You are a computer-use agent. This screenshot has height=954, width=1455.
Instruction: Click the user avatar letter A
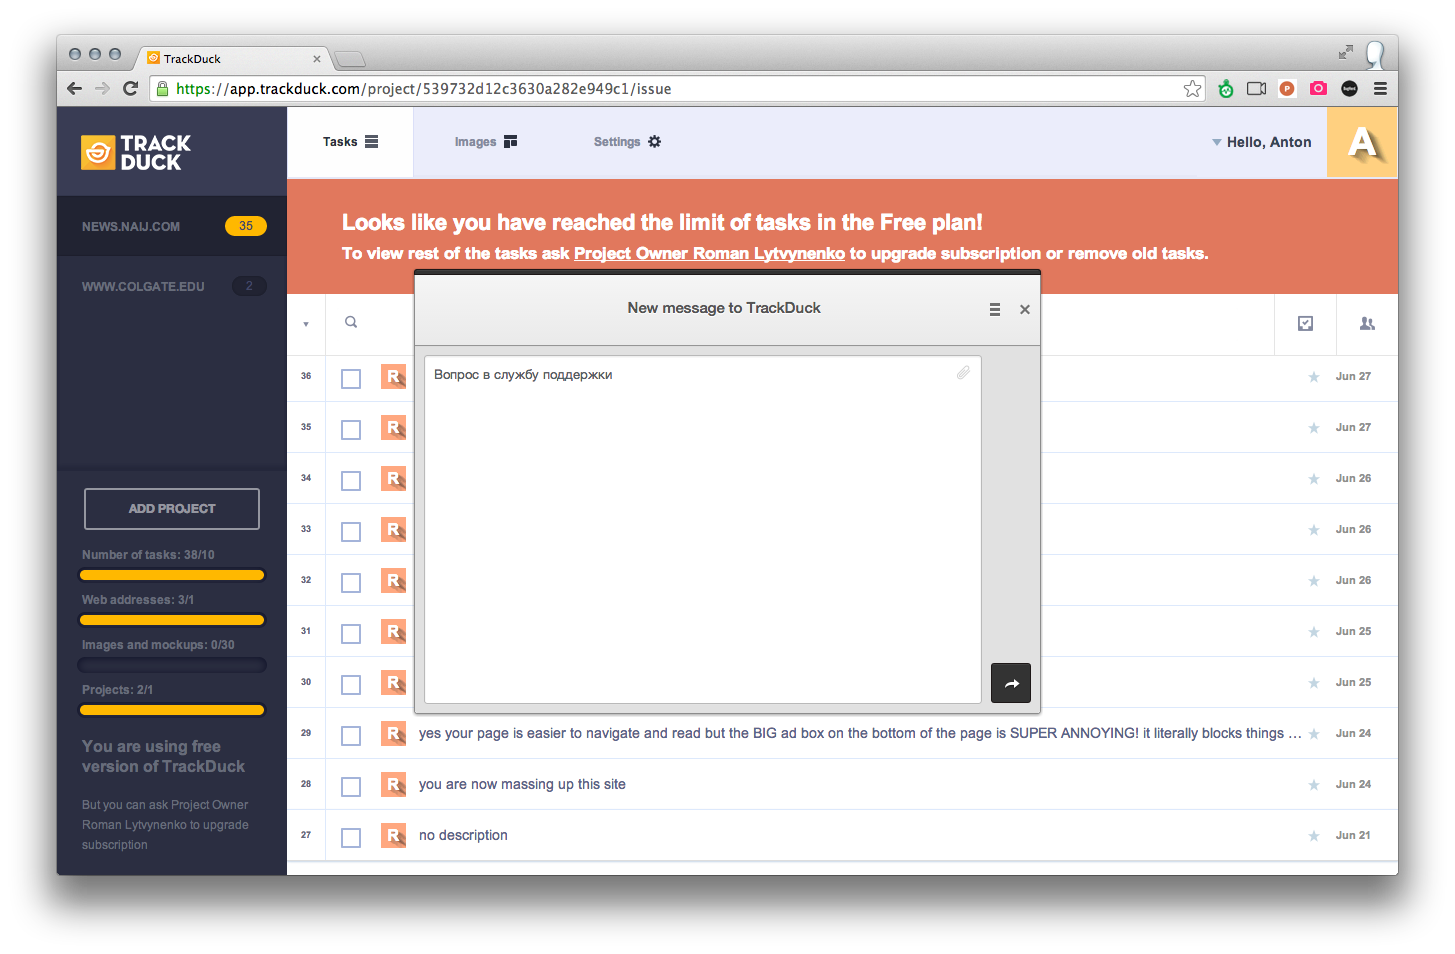coord(1362,142)
